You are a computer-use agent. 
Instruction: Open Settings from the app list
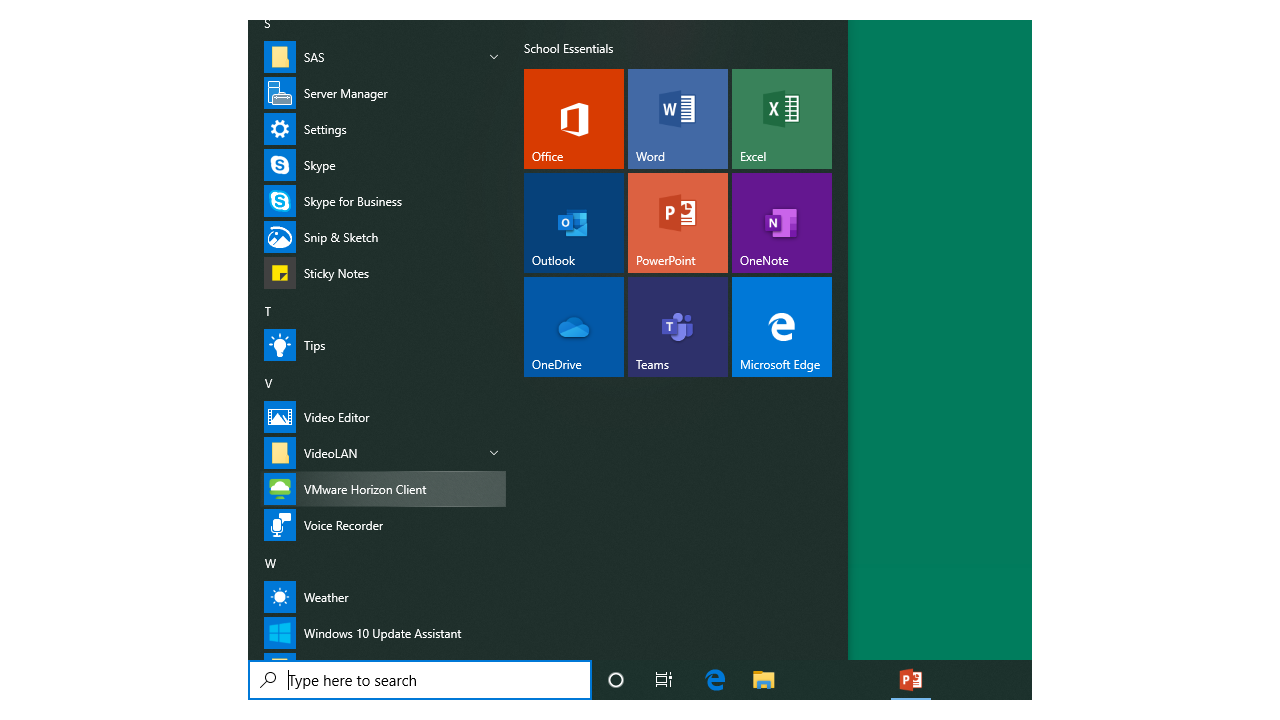[x=325, y=130]
